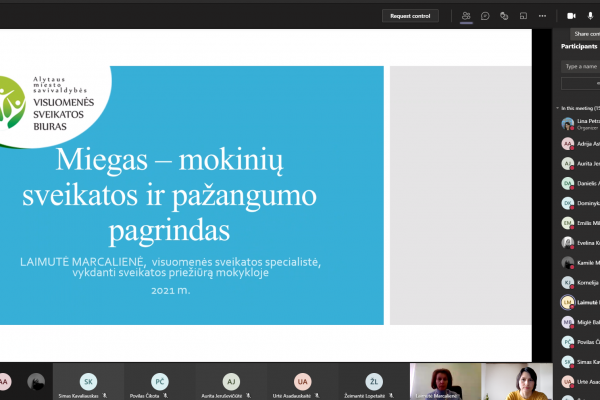
Task: Click the Share invite button under search
Action: [580, 83]
